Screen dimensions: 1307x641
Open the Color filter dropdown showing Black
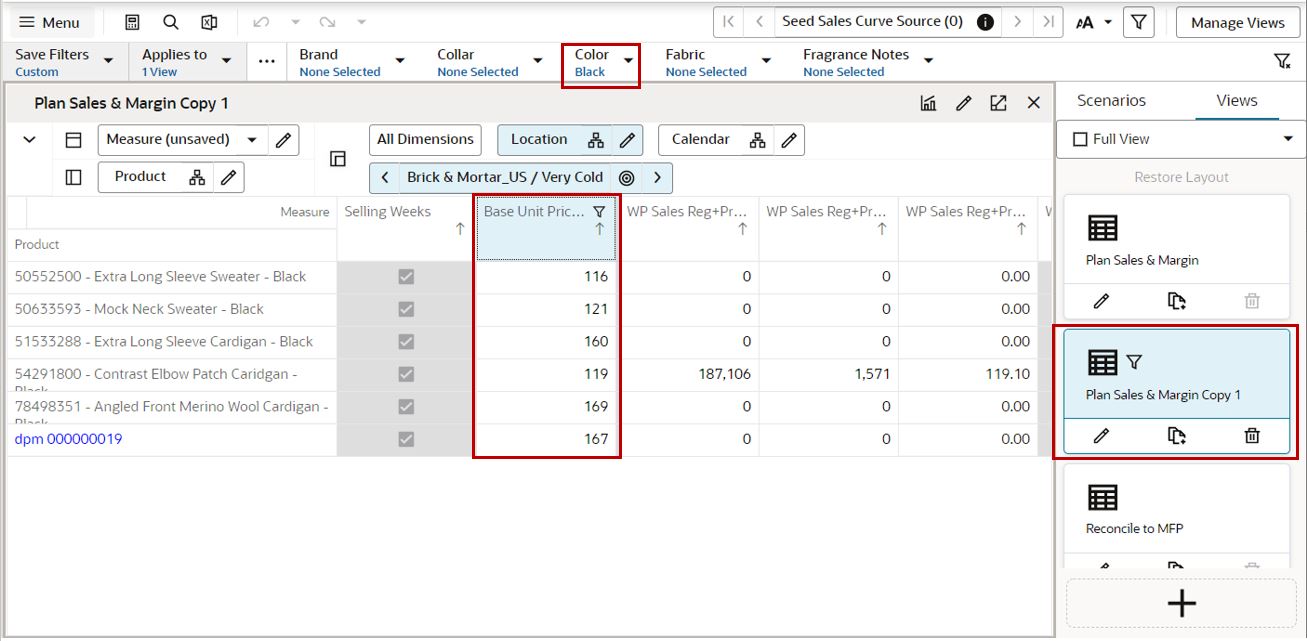(x=627, y=58)
